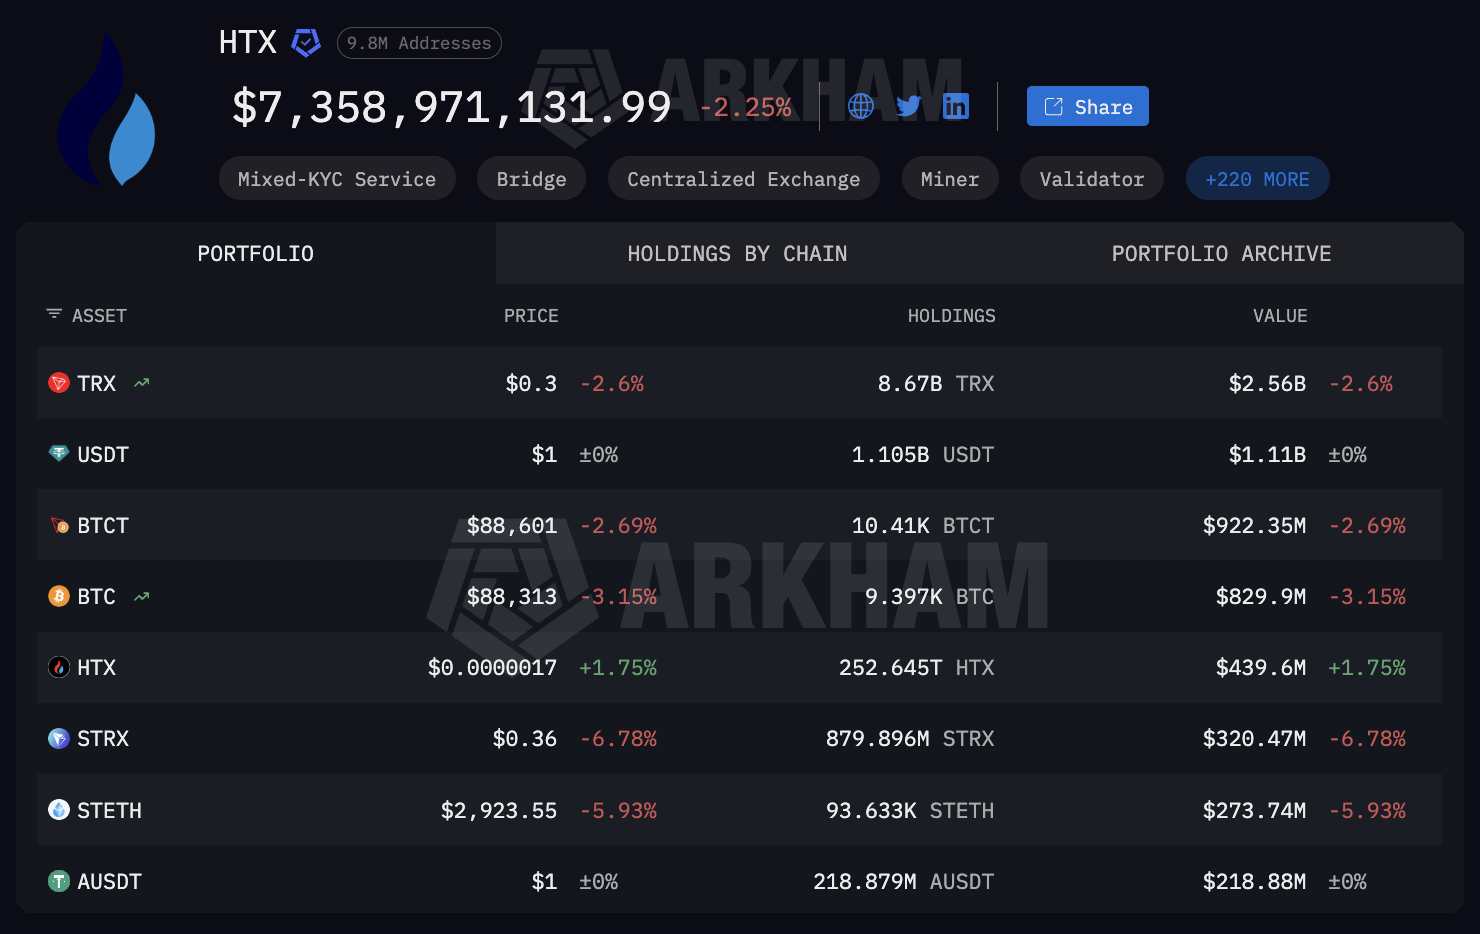Click the 879.896M STRX holdings
The image size is (1480, 934).
pyautogui.click(x=910, y=738)
